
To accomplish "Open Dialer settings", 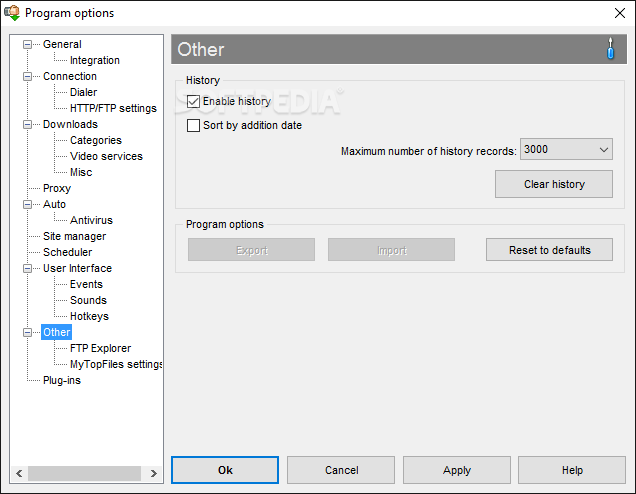I will click(x=84, y=92).
